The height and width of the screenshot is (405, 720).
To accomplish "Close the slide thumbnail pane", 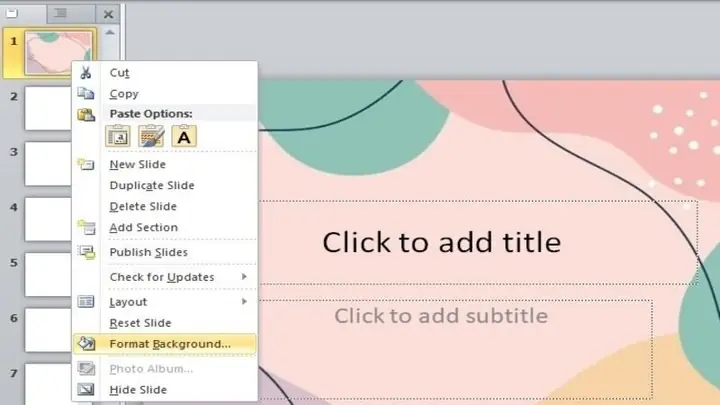I will click(108, 15).
